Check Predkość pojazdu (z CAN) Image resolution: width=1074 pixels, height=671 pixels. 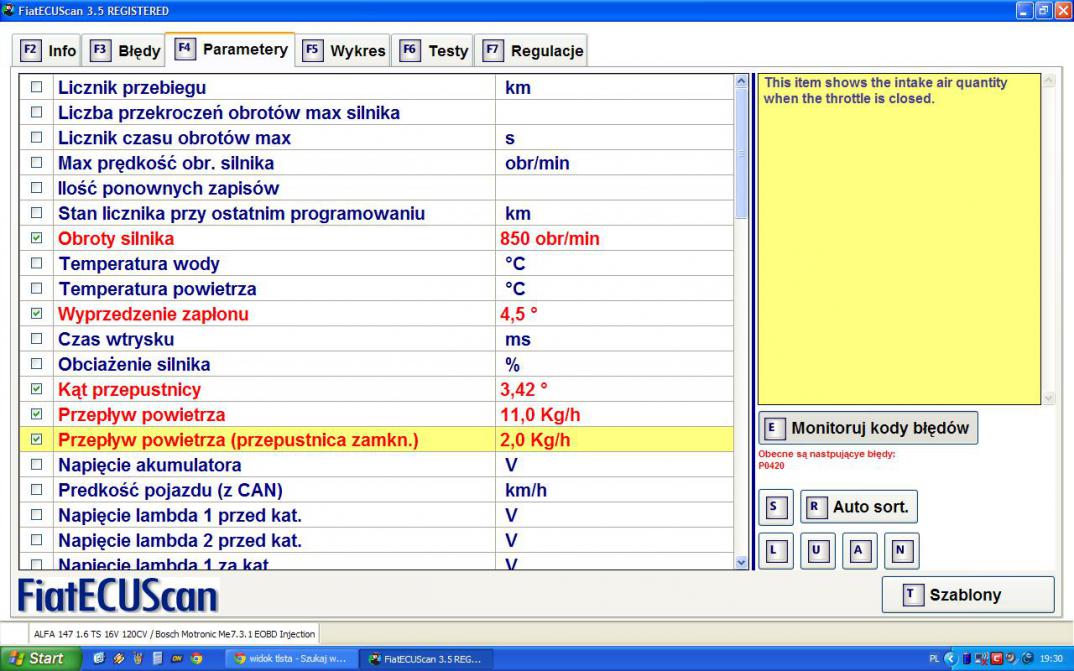[36, 490]
